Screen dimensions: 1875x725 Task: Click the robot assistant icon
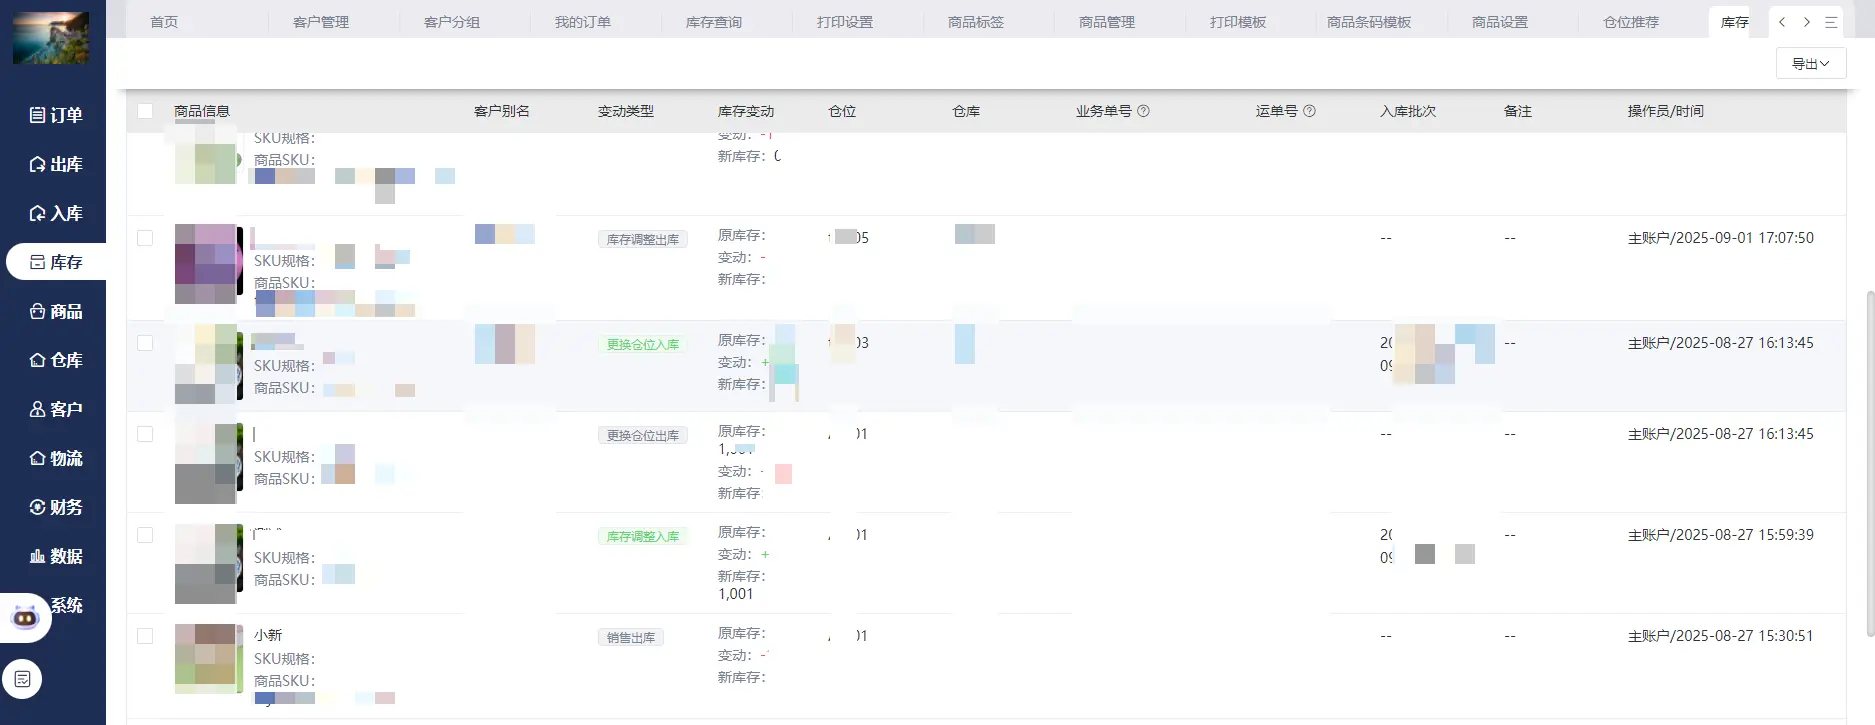(x=25, y=618)
